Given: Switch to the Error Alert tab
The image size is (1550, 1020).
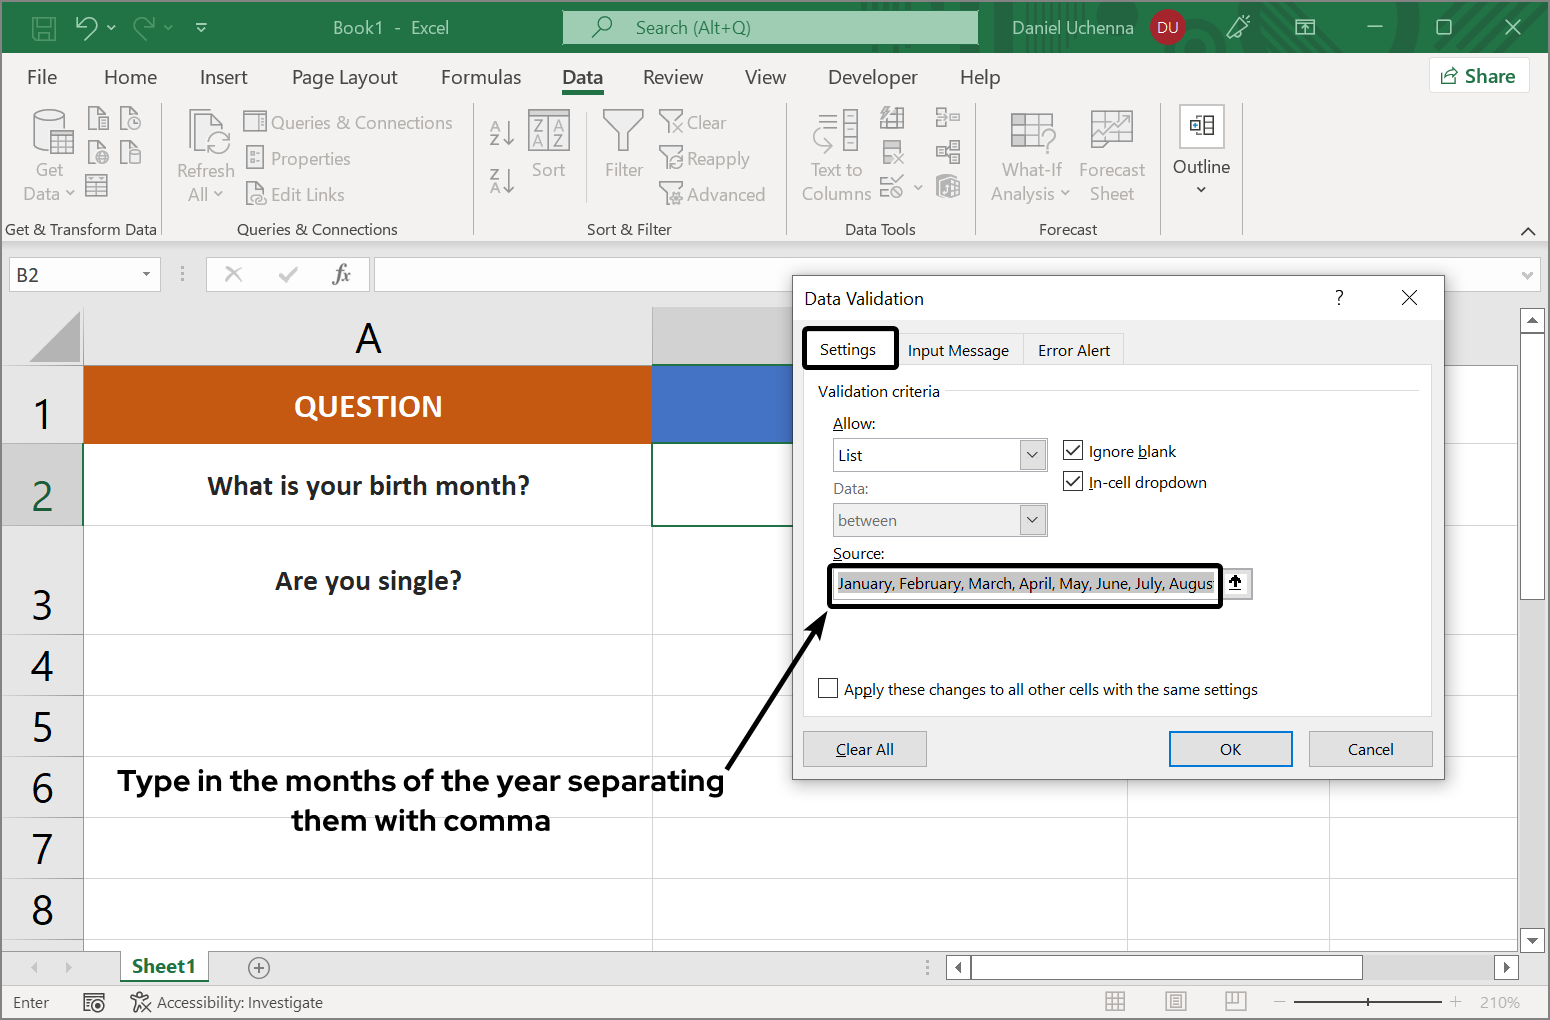Looking at the screenshot, I should coord(1073,349).
